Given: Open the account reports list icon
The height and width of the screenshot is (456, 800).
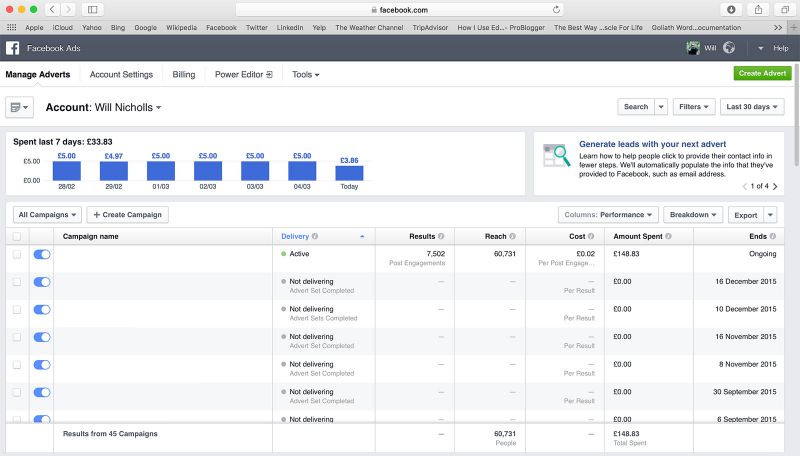Looking at the screenshot, I should pos(19,107).
